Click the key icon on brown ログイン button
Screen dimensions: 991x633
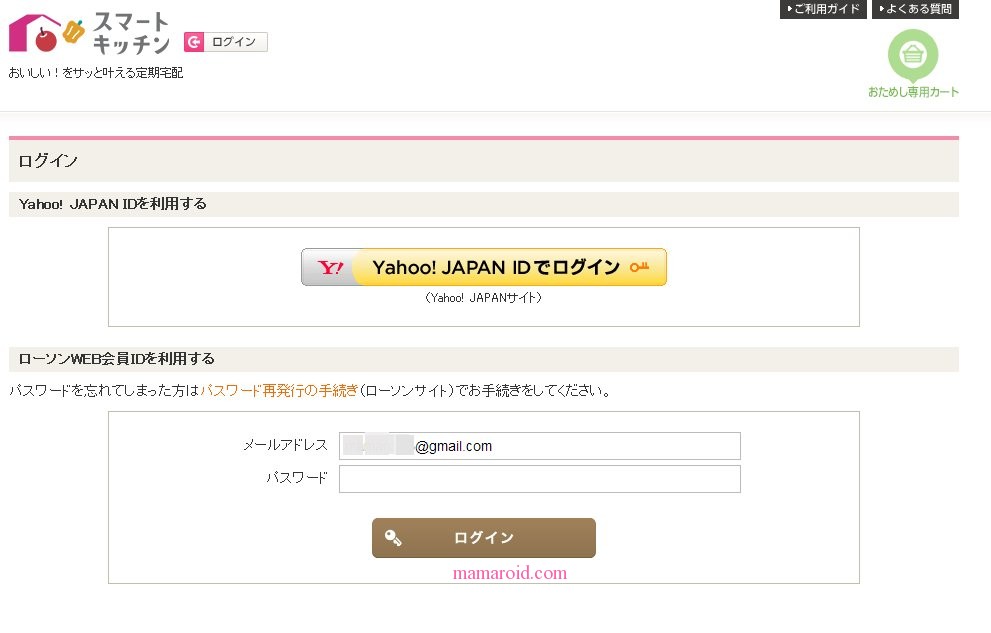coord(392,538)
